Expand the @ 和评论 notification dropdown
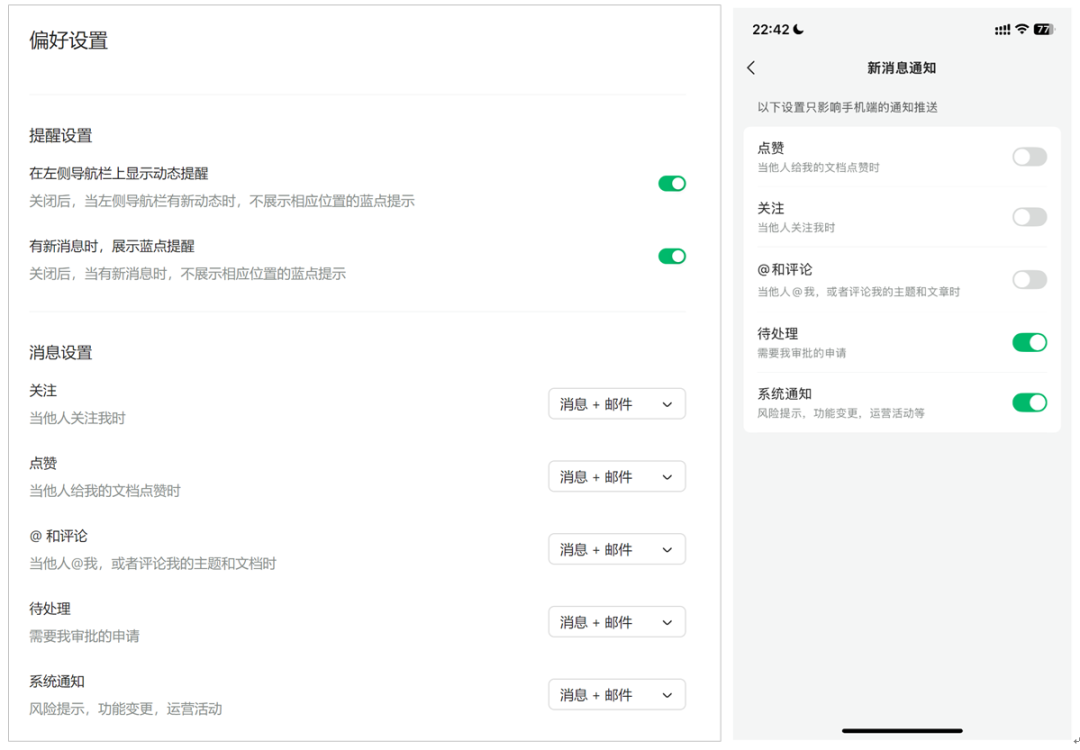Viewport: 1080px width, 750px height. [616, 548]
